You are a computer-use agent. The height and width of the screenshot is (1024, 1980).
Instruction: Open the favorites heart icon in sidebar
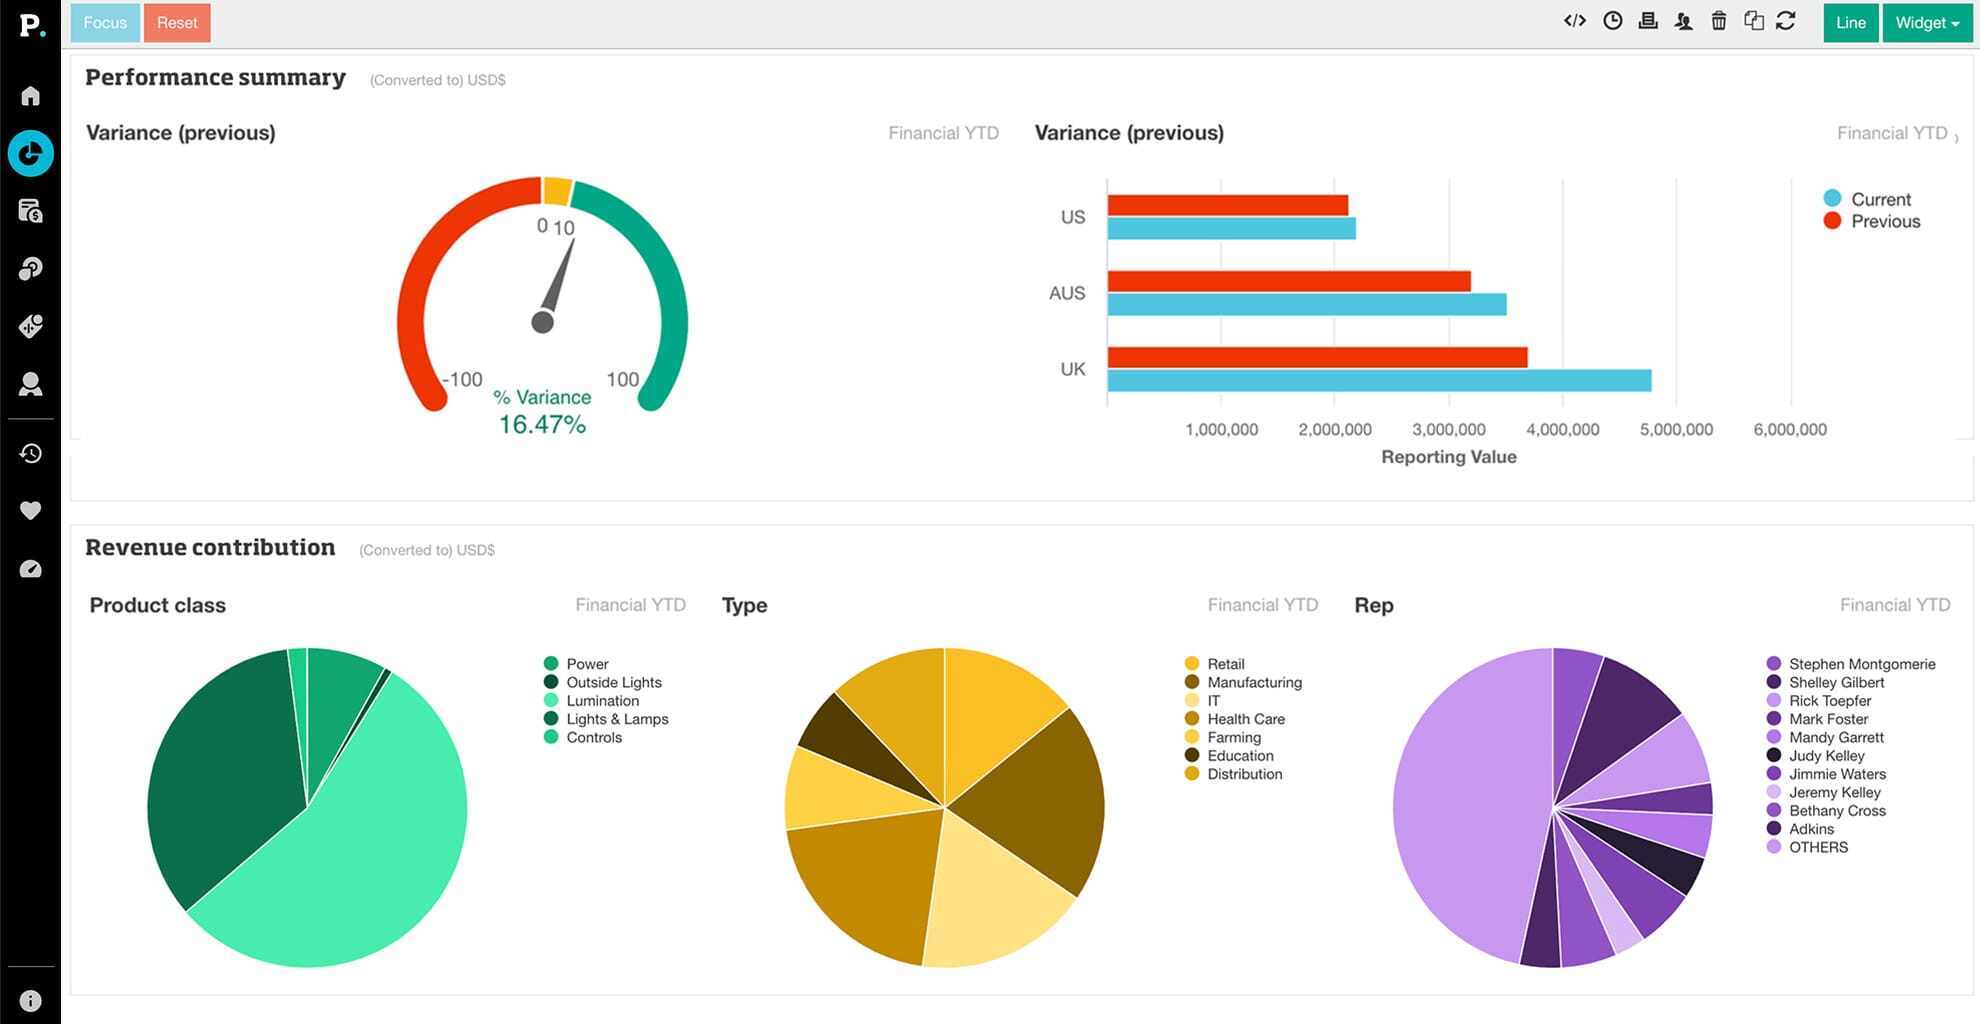pos(30,511)
